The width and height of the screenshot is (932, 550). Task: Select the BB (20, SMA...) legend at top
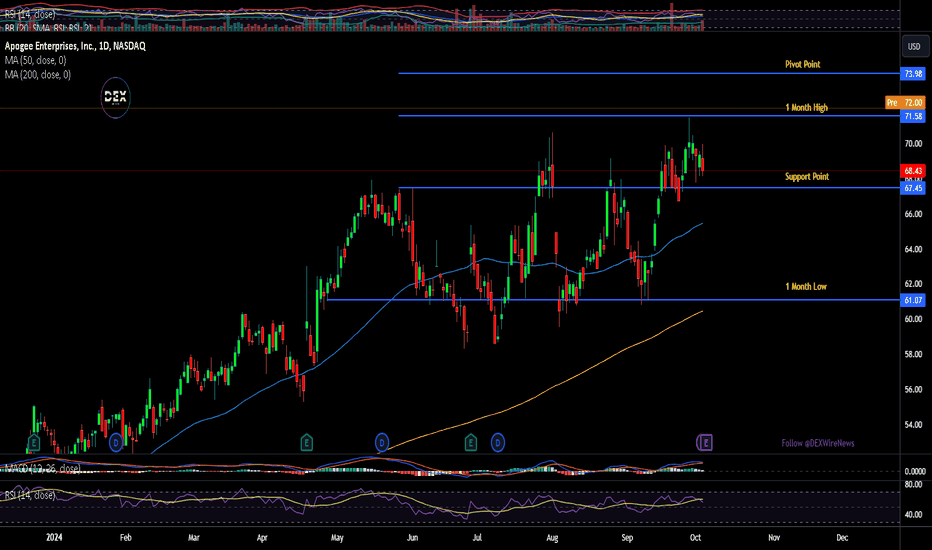tap(48, 27)
